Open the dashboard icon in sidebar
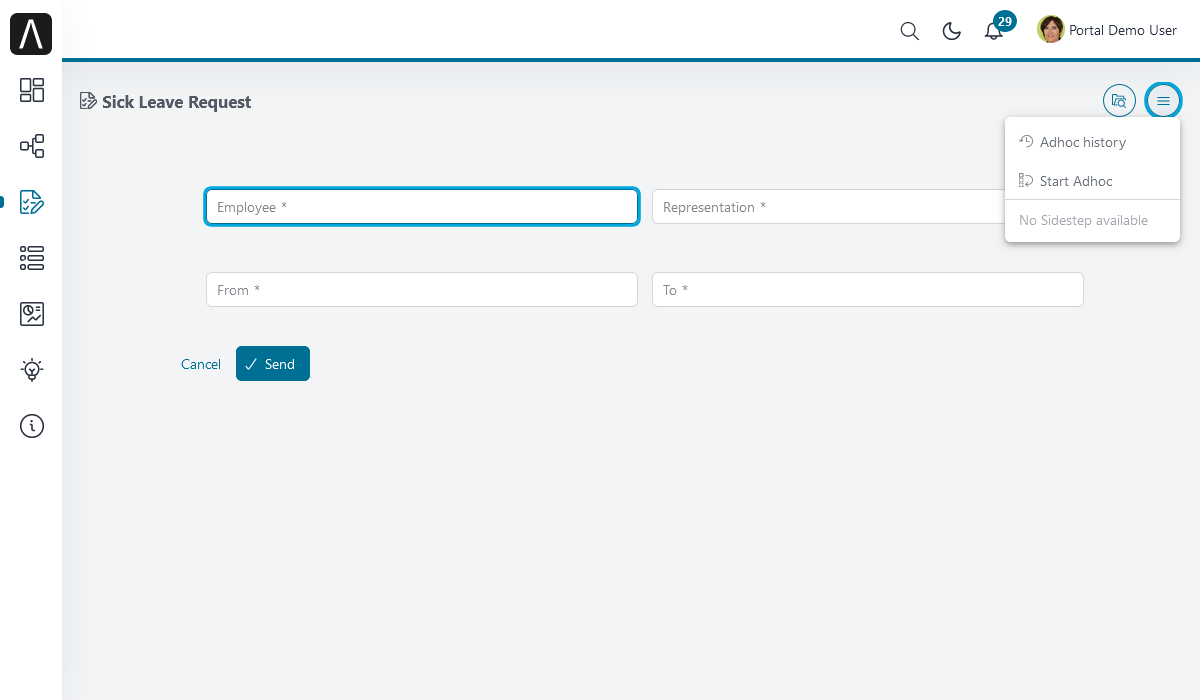 coord(32,90)
